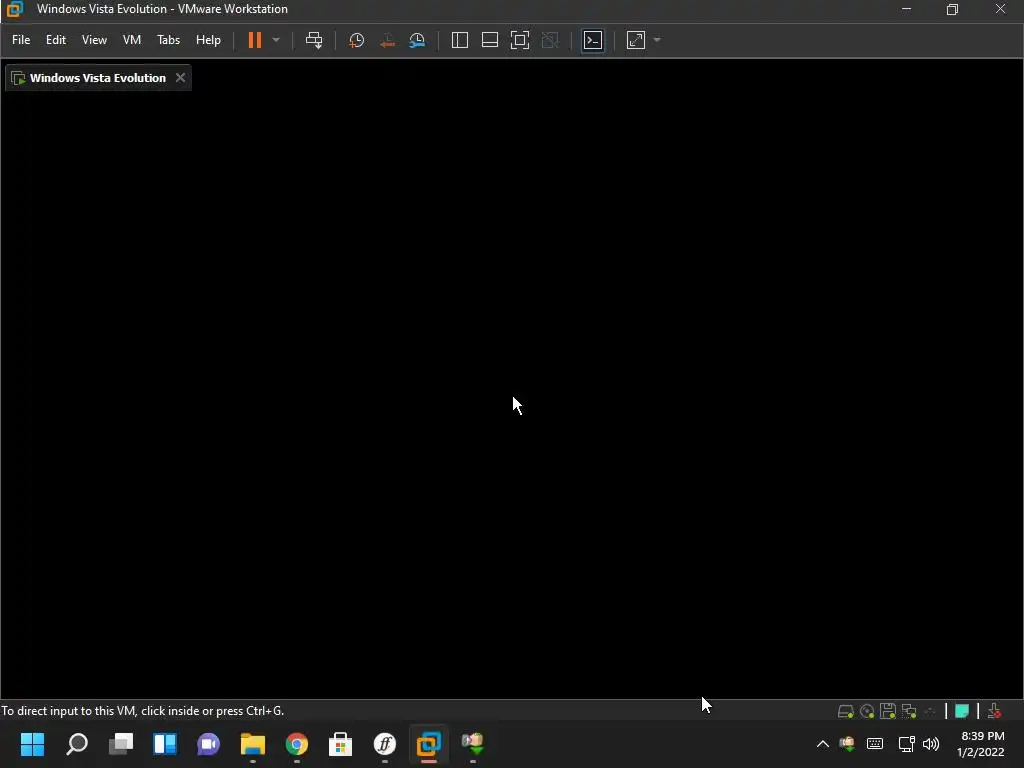Open the Windows Start menu
Viewport: 1024px width, 768px height.
point(32,744)
